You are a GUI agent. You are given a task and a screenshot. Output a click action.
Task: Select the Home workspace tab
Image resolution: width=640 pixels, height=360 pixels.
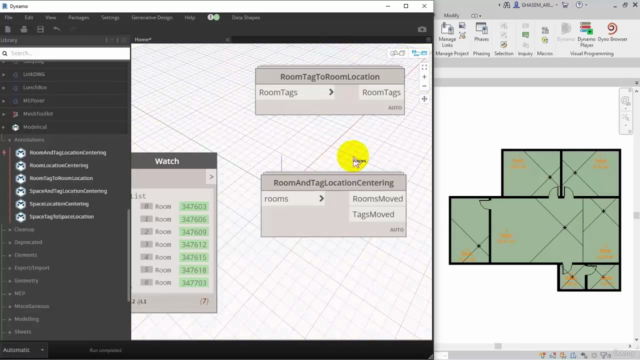(143, 40)
